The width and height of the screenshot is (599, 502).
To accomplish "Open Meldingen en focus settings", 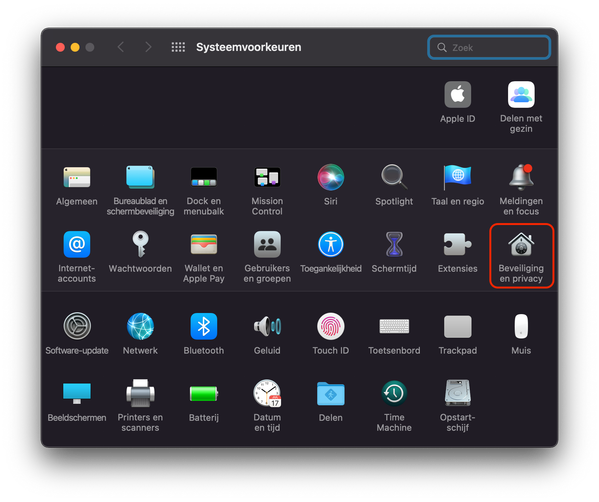I will coord(521,177).
